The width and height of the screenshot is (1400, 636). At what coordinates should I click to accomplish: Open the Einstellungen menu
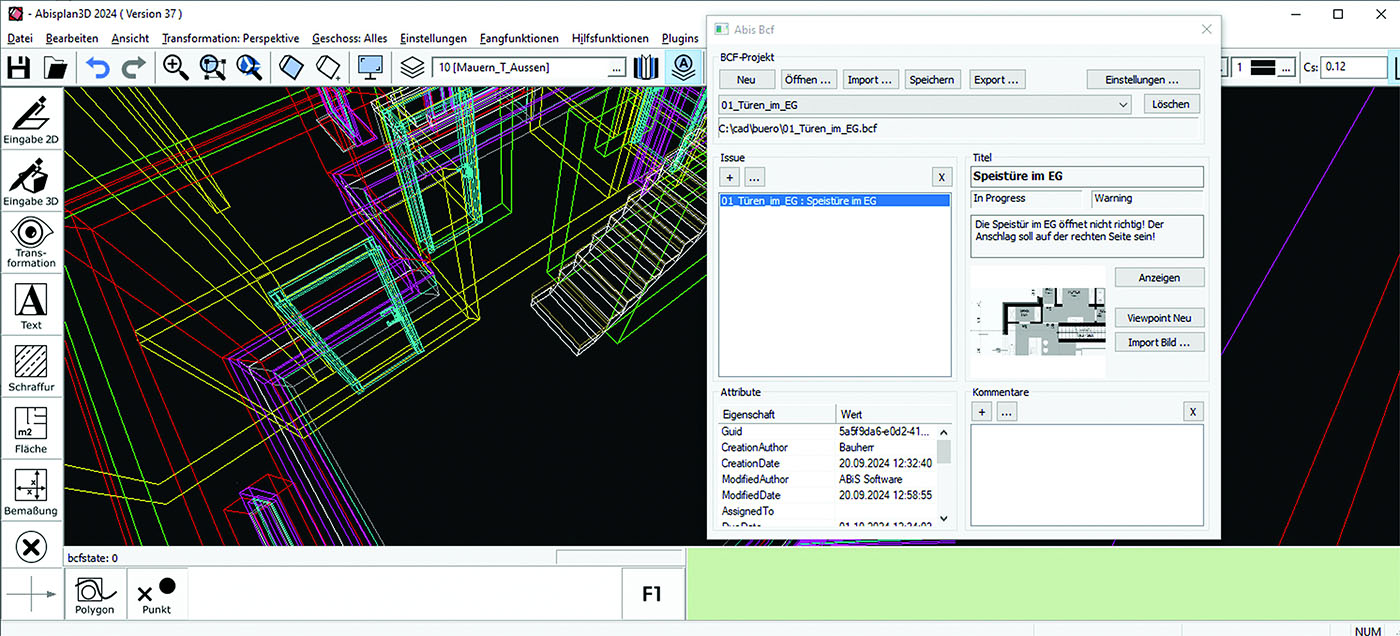click(433, 38)
